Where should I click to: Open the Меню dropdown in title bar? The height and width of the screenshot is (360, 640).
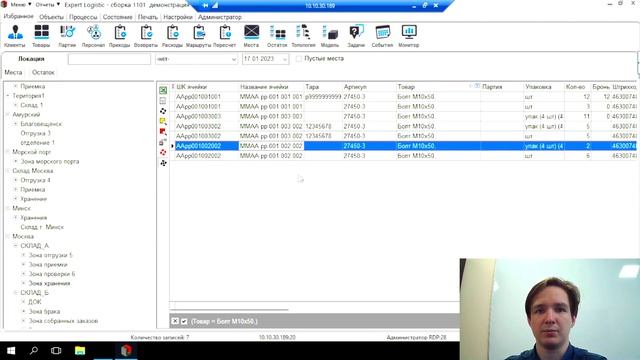tap(20, 4)
